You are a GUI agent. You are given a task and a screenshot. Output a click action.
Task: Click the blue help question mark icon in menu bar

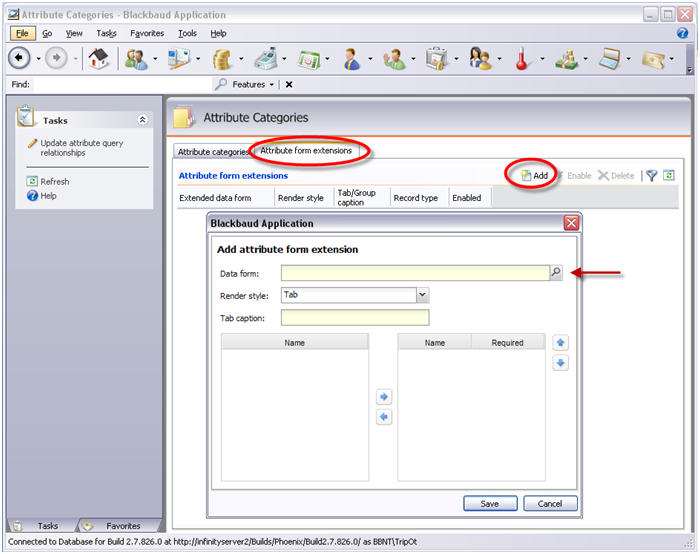pos(683,33)
